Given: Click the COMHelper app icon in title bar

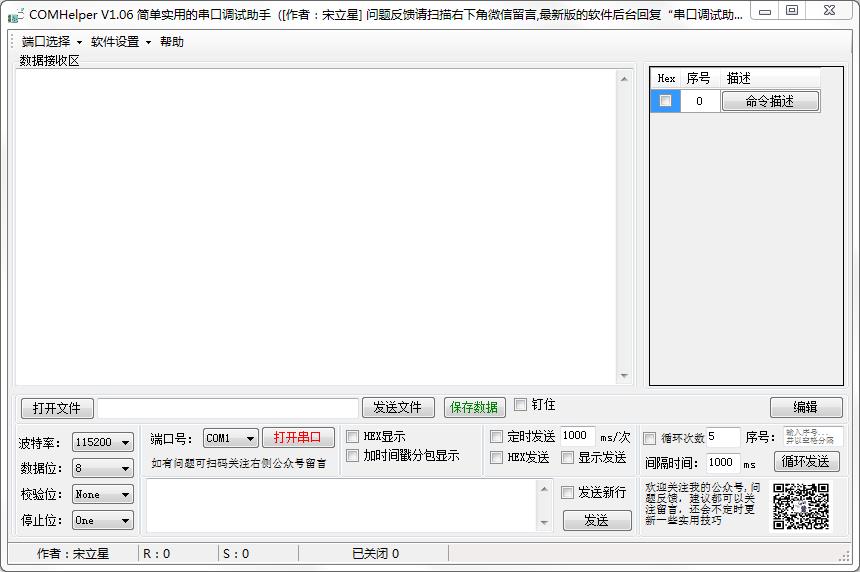Looking at the screenshot, I should [16, 15].
